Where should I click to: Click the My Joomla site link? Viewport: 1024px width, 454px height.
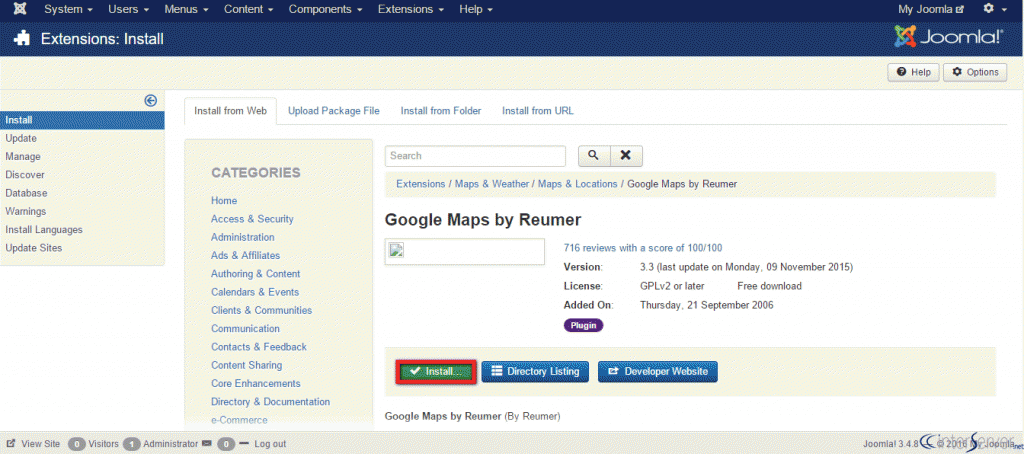pyautogui.click(x=931, y=9)
